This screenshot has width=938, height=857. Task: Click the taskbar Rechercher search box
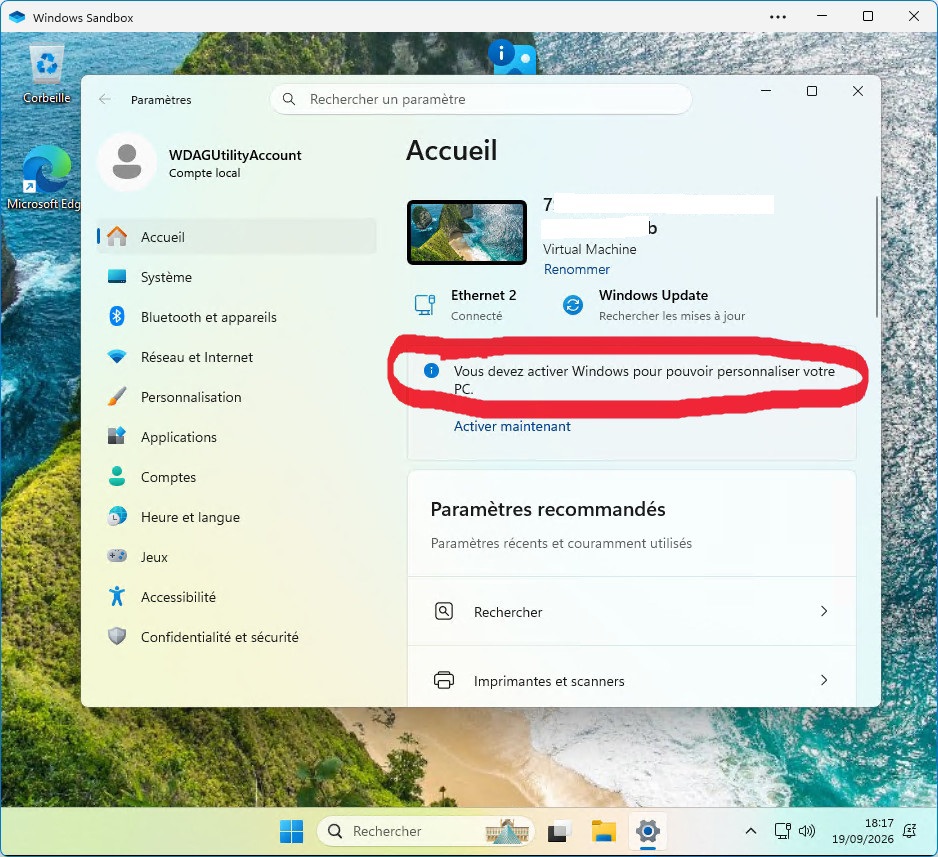[425, 831]
